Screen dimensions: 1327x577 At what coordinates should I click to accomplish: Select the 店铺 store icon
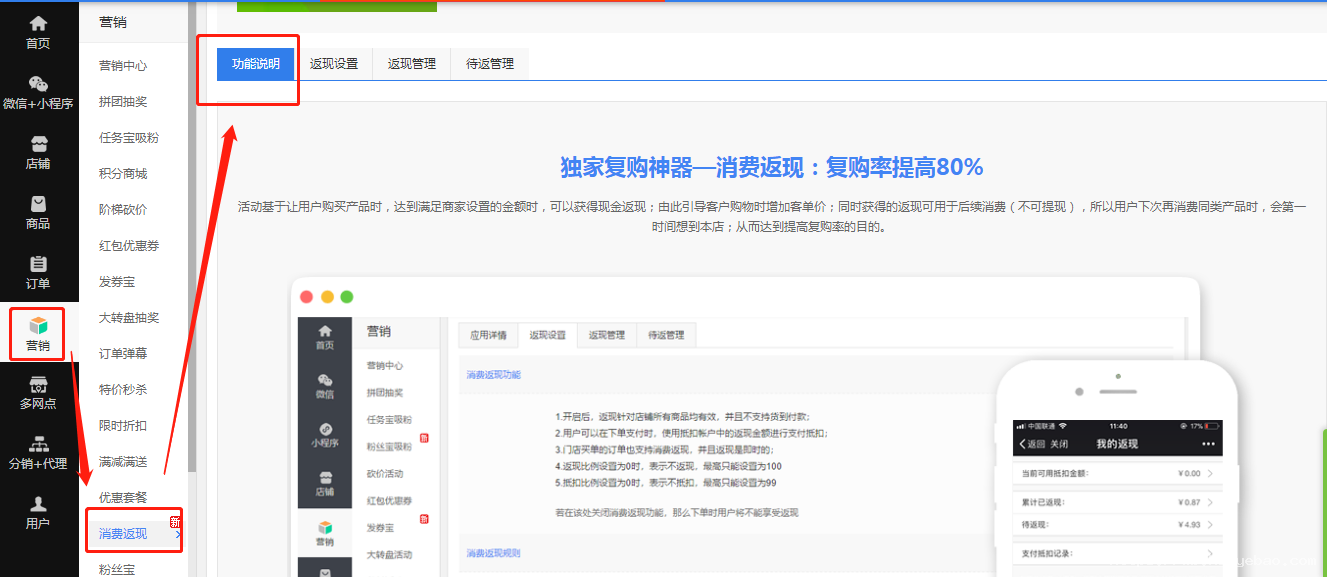coord(38,144)
